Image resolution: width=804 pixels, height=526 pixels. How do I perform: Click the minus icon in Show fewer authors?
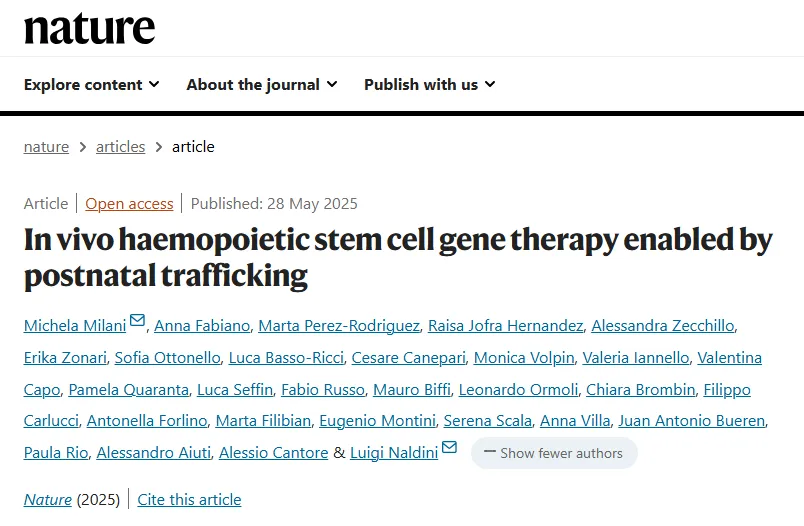(x=490, y=452)
